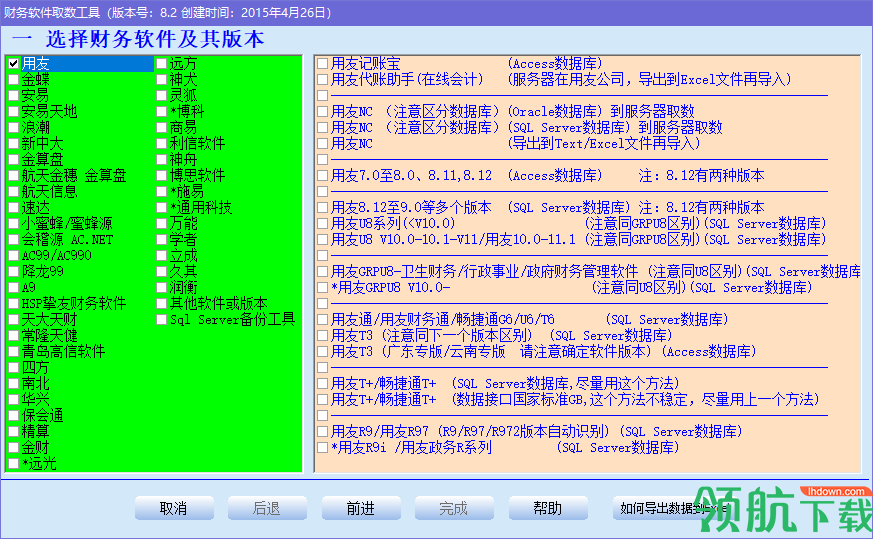Image resolution: width=873 pixels, height=539 pixels.
Task: Check HSP挚友财务软件 option
Action: tap(14, 304)
